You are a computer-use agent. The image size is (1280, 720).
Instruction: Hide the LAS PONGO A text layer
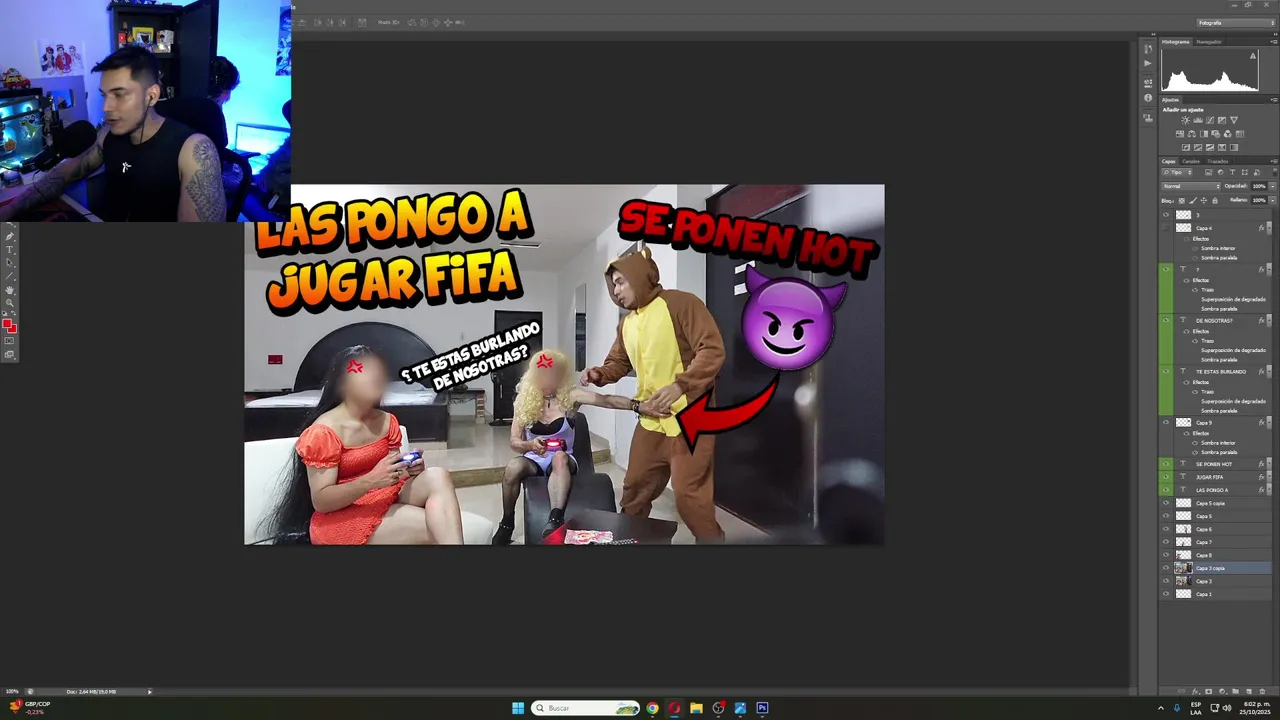pyautogui.click(x=1165, y=490)
